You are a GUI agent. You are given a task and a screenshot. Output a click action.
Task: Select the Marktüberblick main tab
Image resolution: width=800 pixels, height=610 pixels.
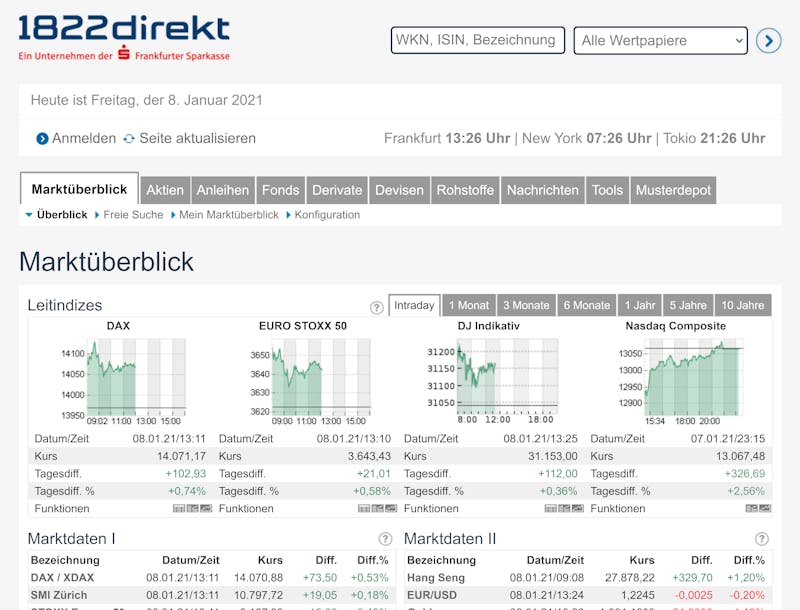pos(79,189)
